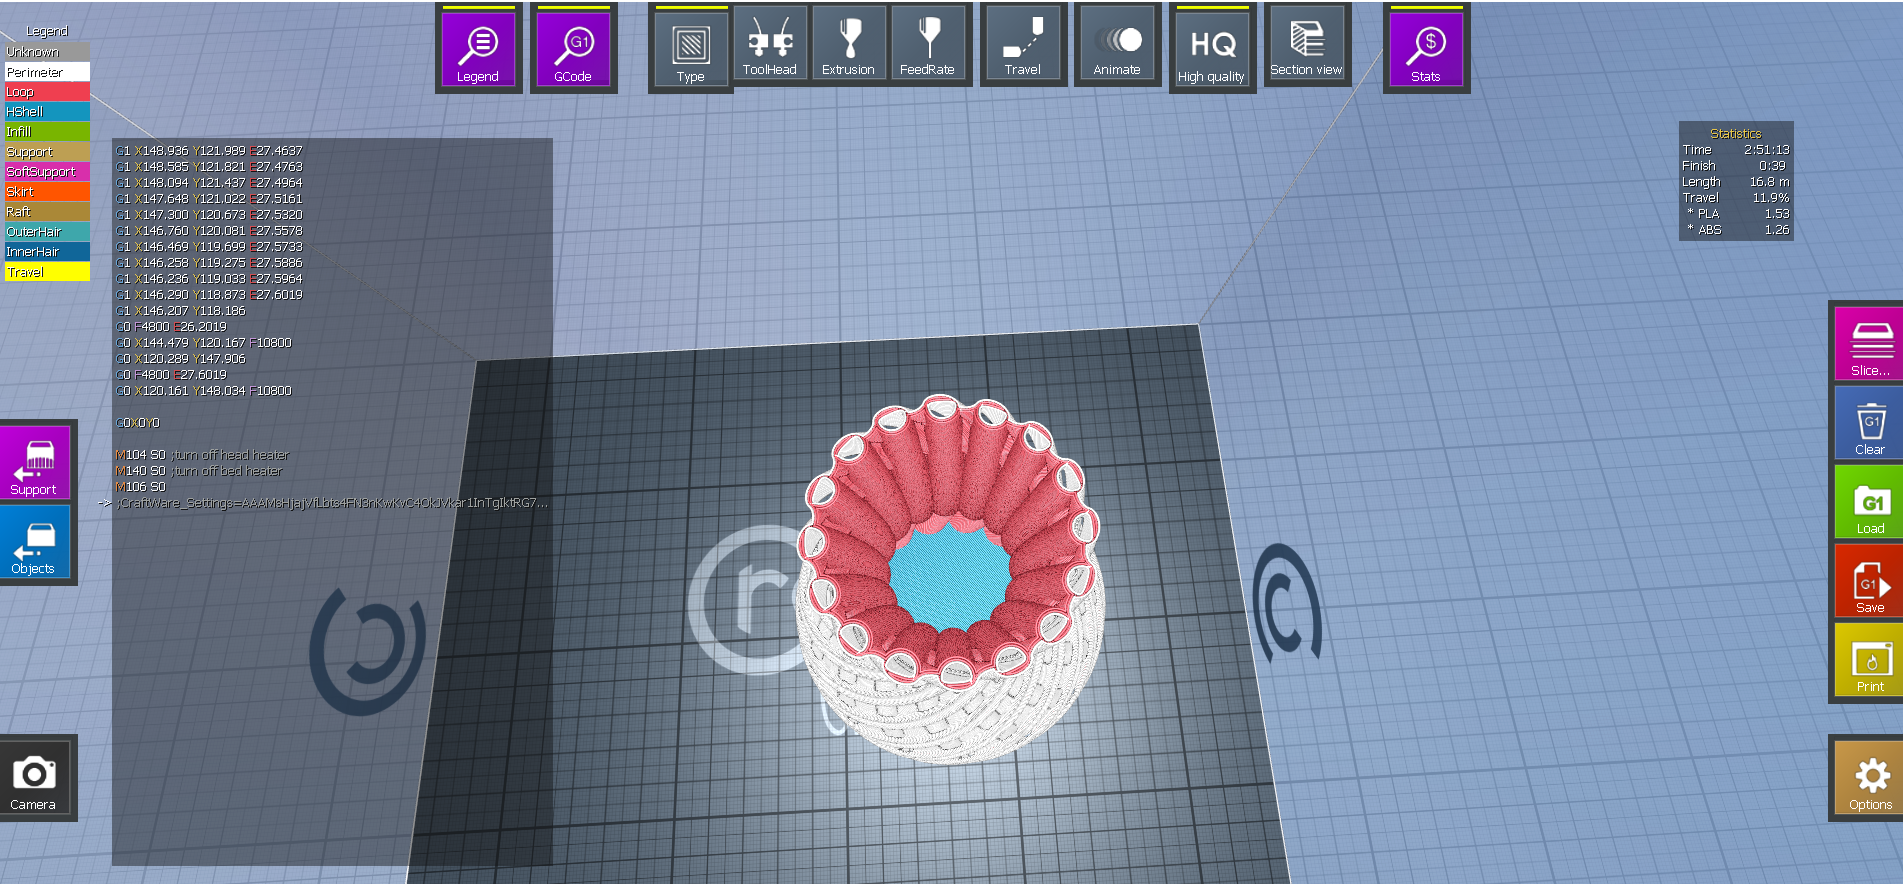Toggle the Animate button

click(1117, 44)
